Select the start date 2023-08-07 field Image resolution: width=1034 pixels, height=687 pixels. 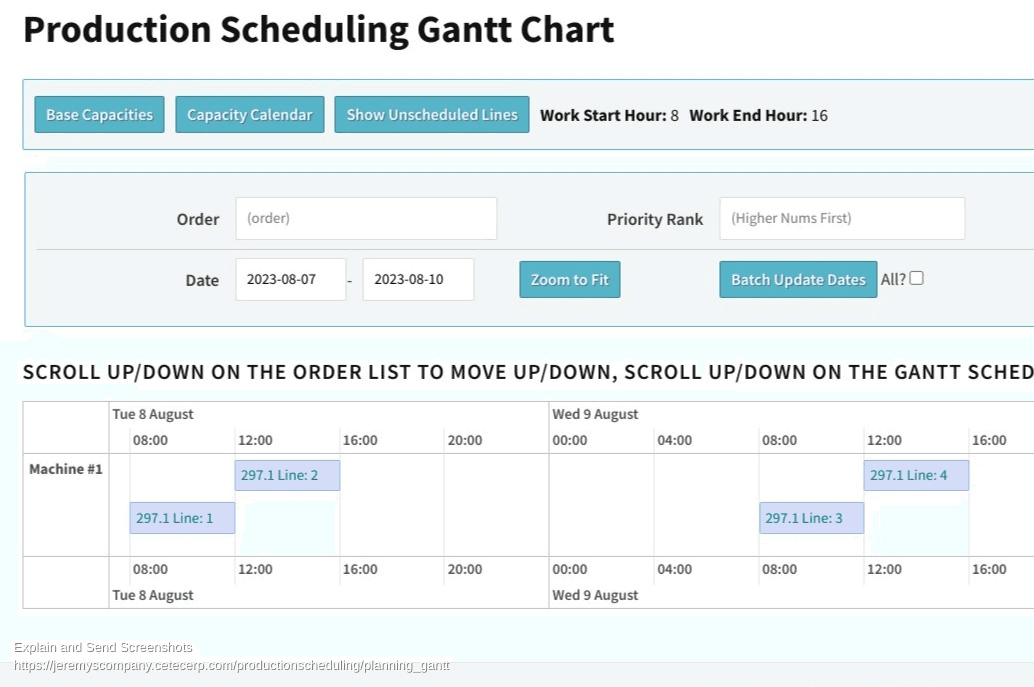click(290, 279)
